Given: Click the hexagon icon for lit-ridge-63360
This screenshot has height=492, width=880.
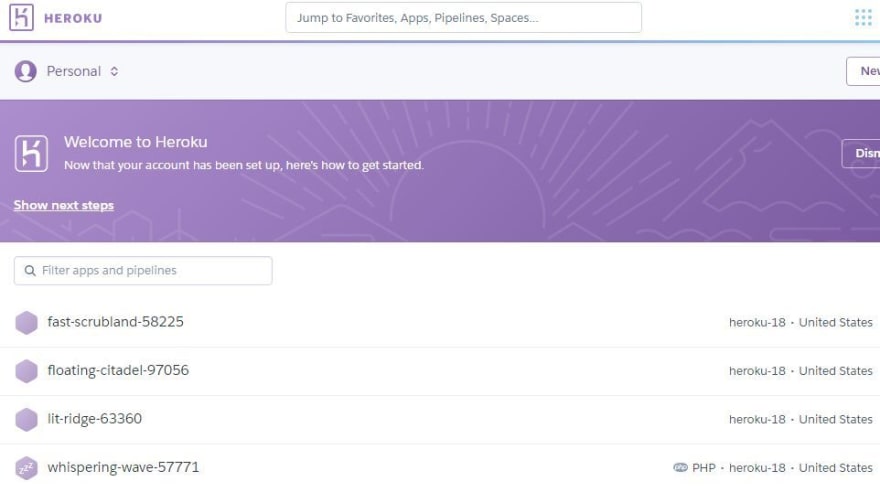Looking at the screenshot, I should pos(26,420).
